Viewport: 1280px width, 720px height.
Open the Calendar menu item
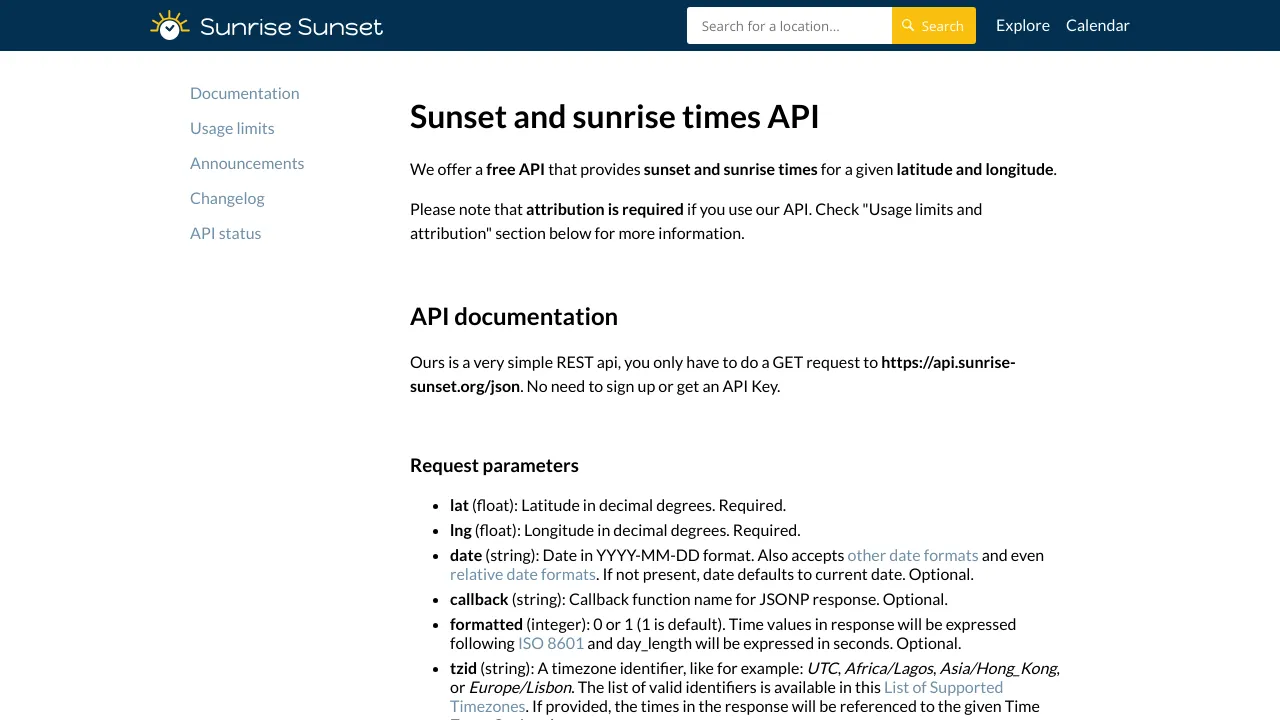(1098, 25)
